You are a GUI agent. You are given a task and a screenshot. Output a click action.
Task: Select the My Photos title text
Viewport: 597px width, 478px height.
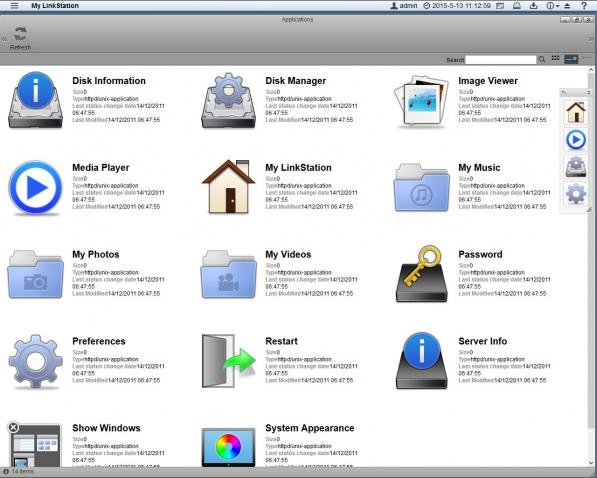tap(96, 254)
